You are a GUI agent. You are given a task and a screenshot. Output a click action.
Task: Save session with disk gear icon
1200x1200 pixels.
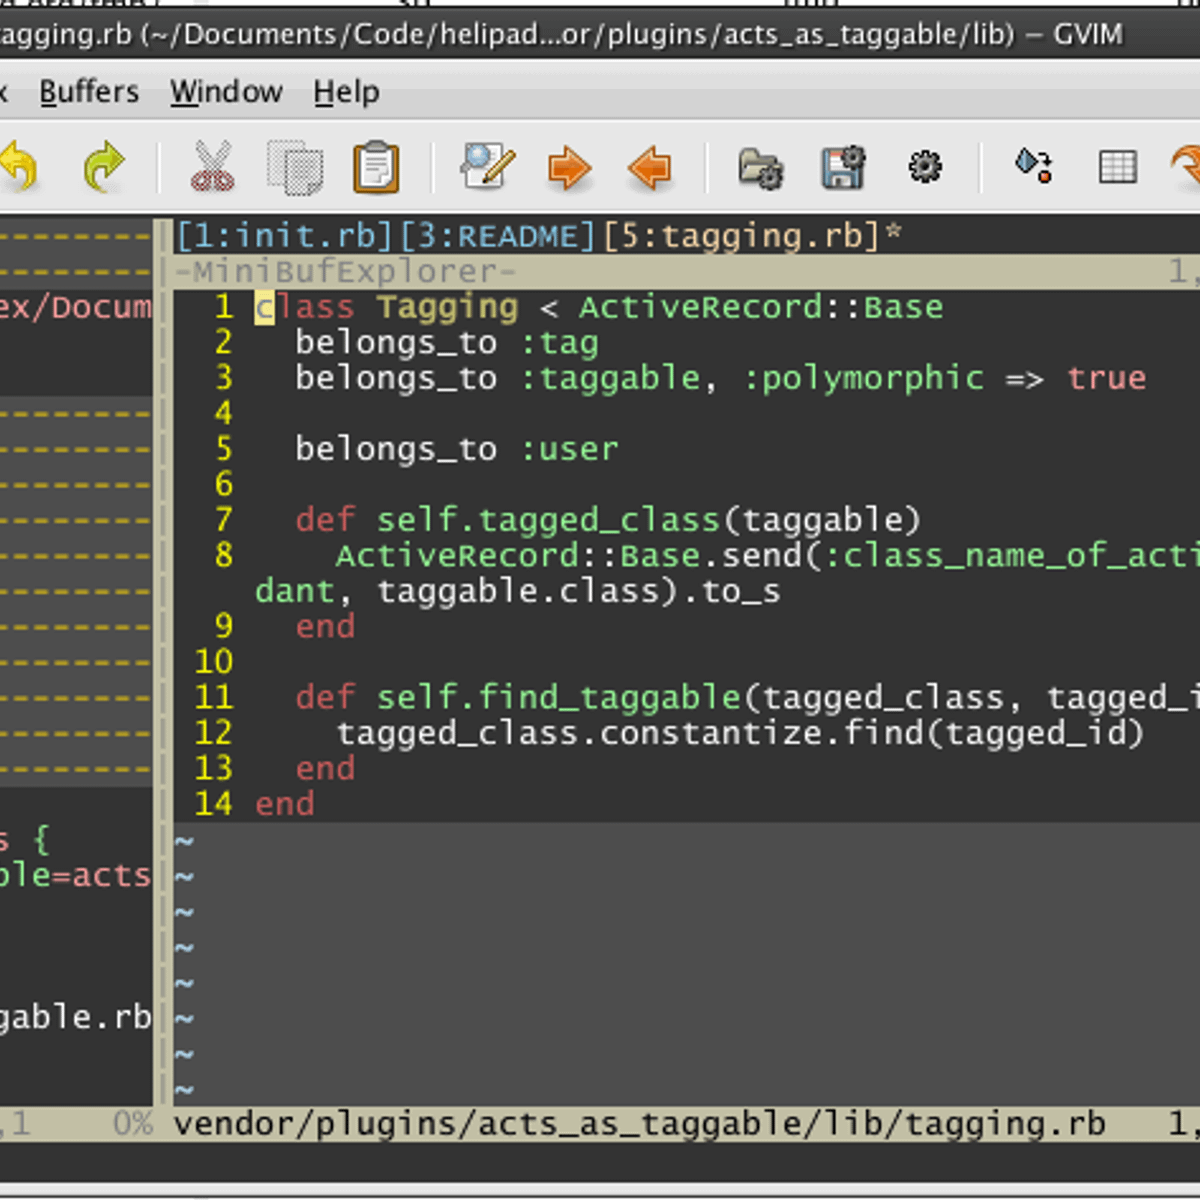843,167
